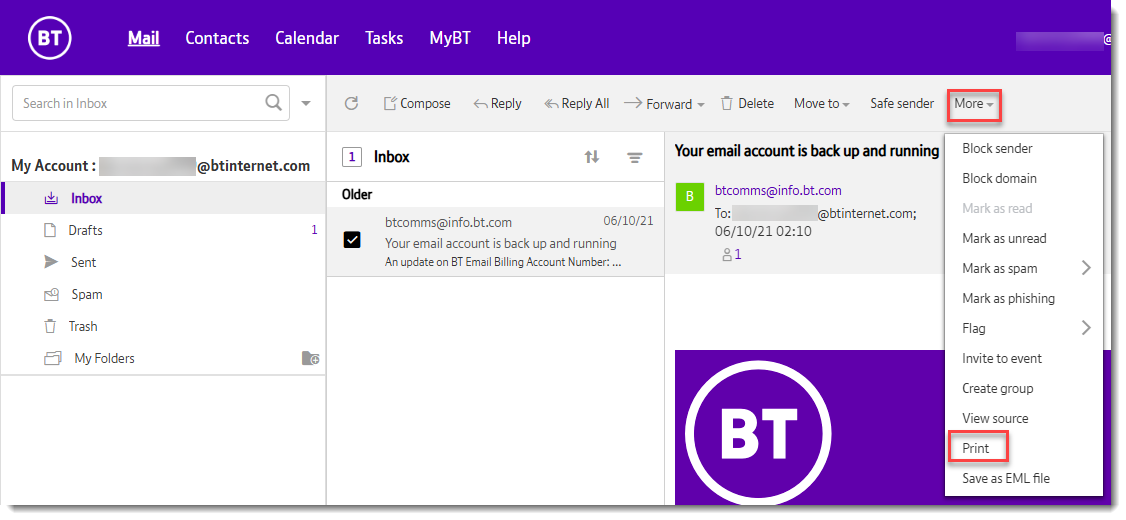Open the Inbox folder
Viewport: 1126px width, 520px height.
point(164,198)
